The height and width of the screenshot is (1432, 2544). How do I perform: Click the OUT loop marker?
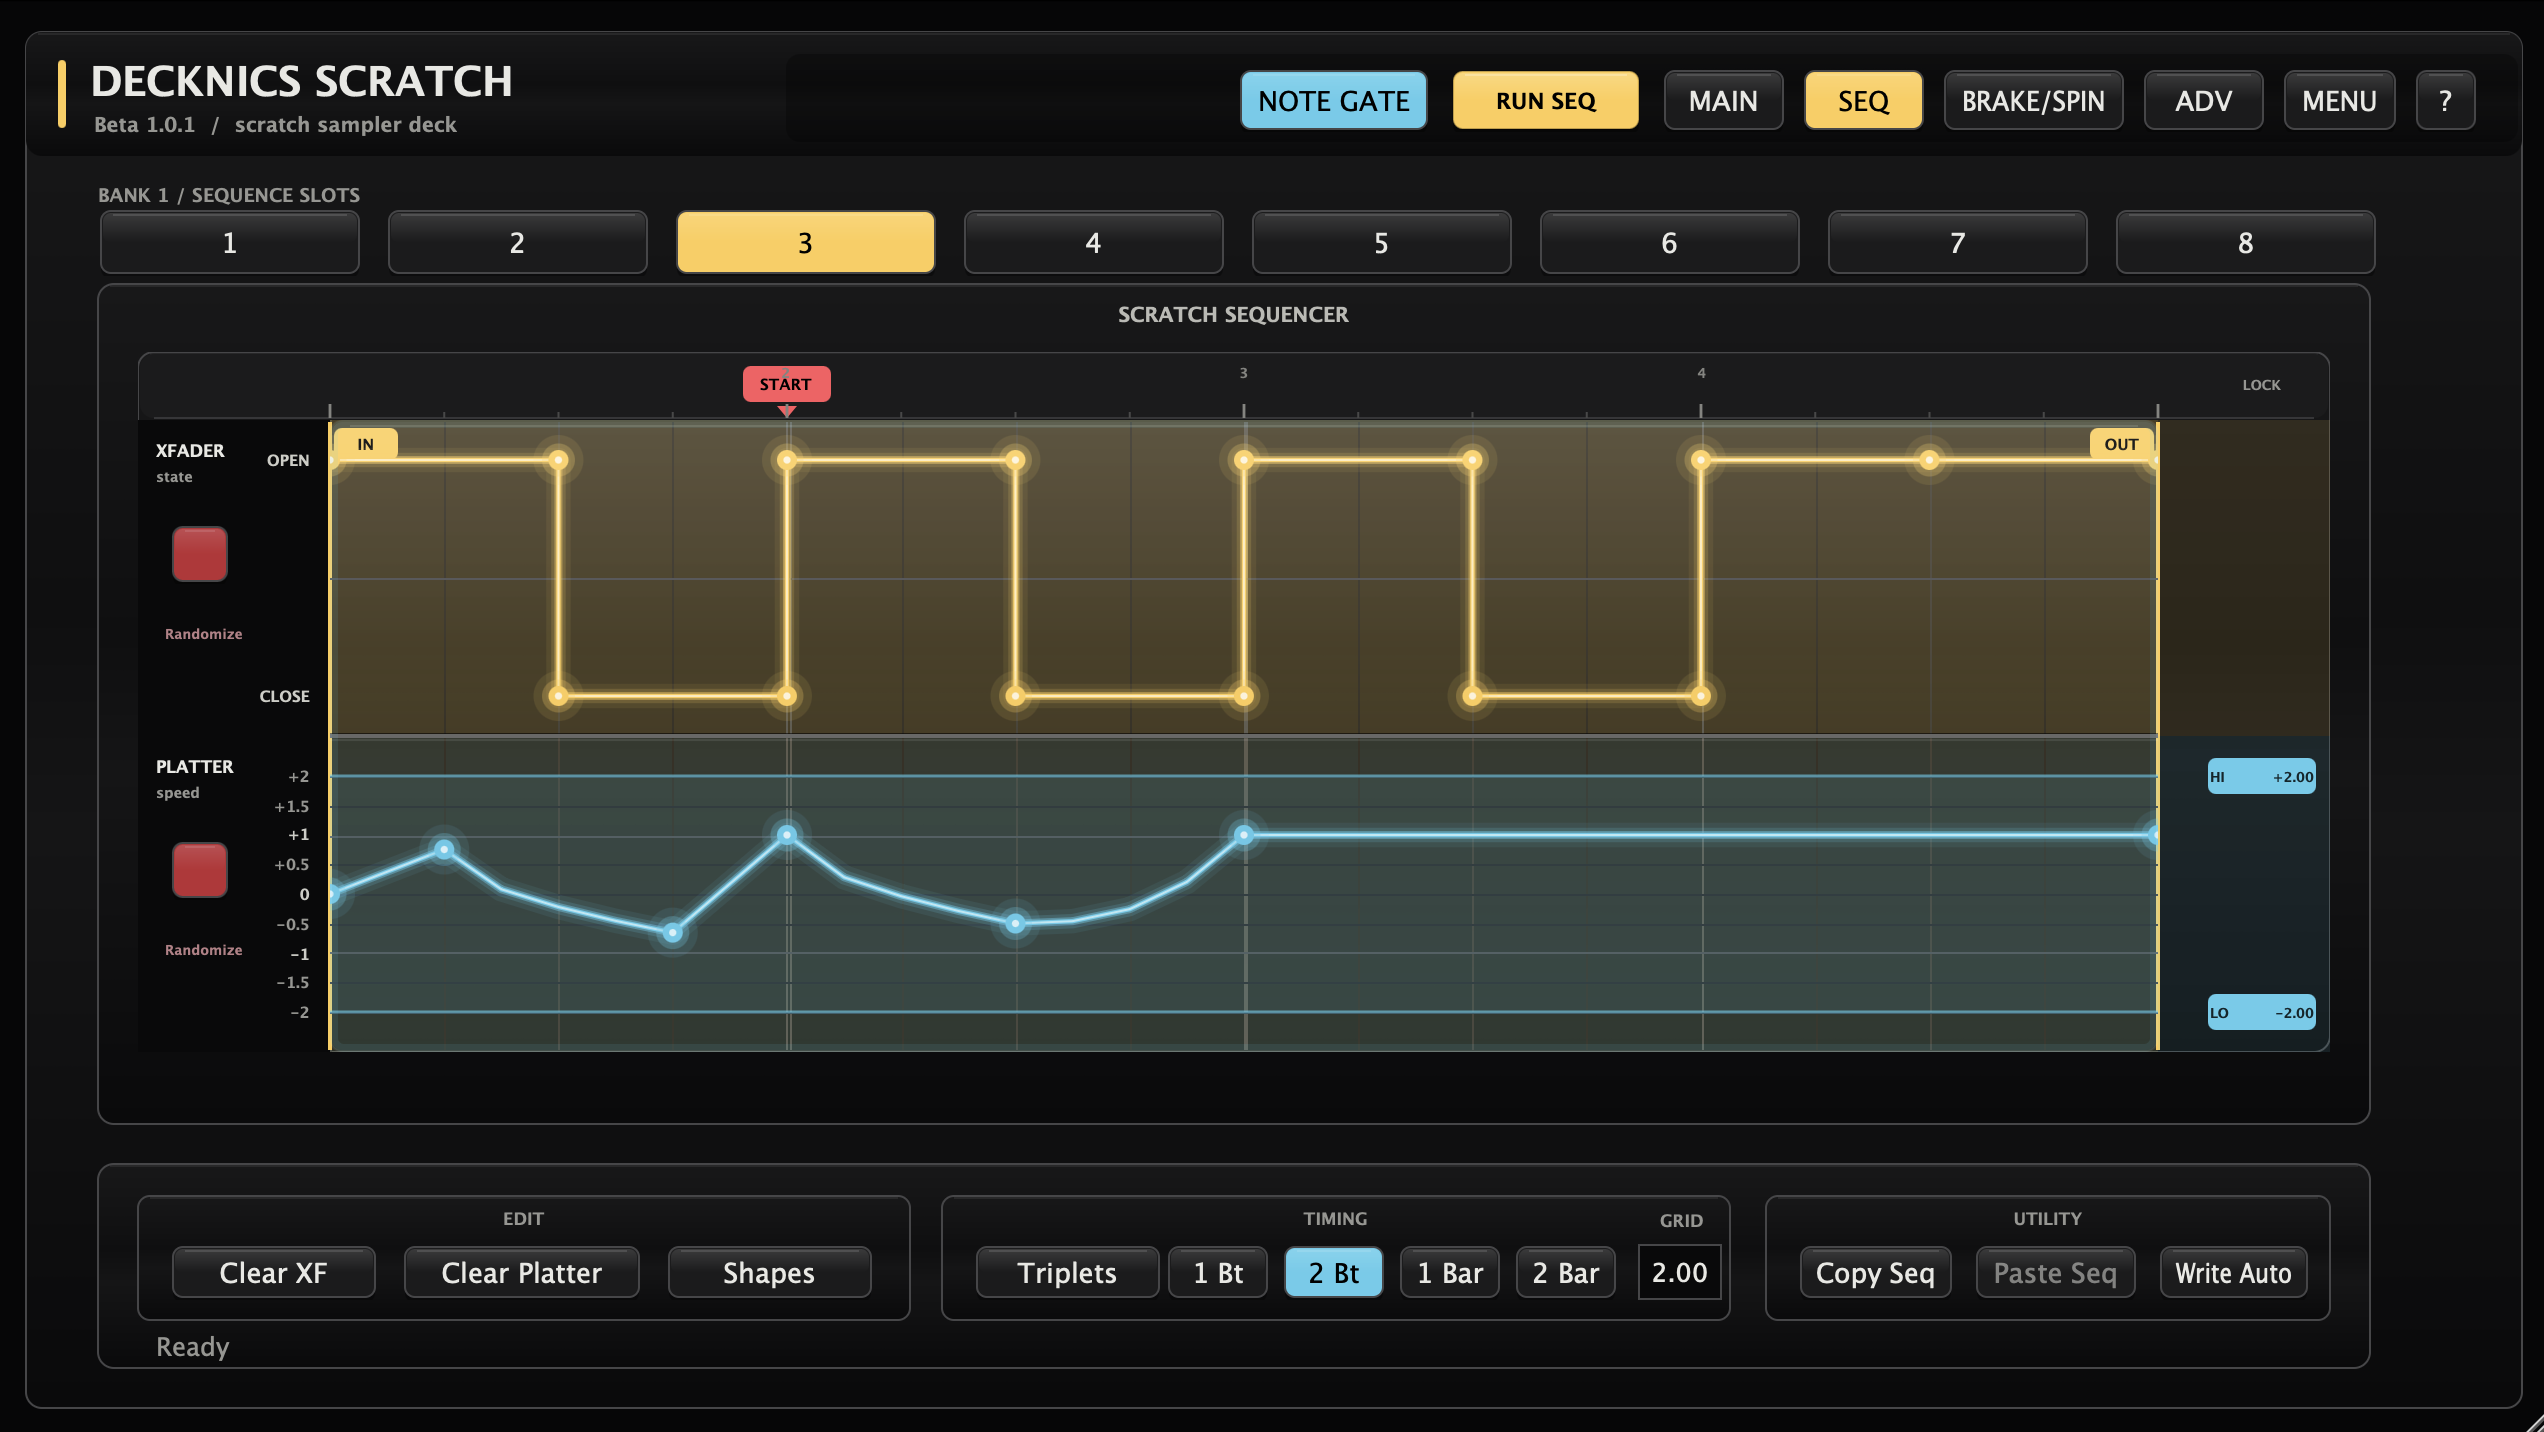2121,444
